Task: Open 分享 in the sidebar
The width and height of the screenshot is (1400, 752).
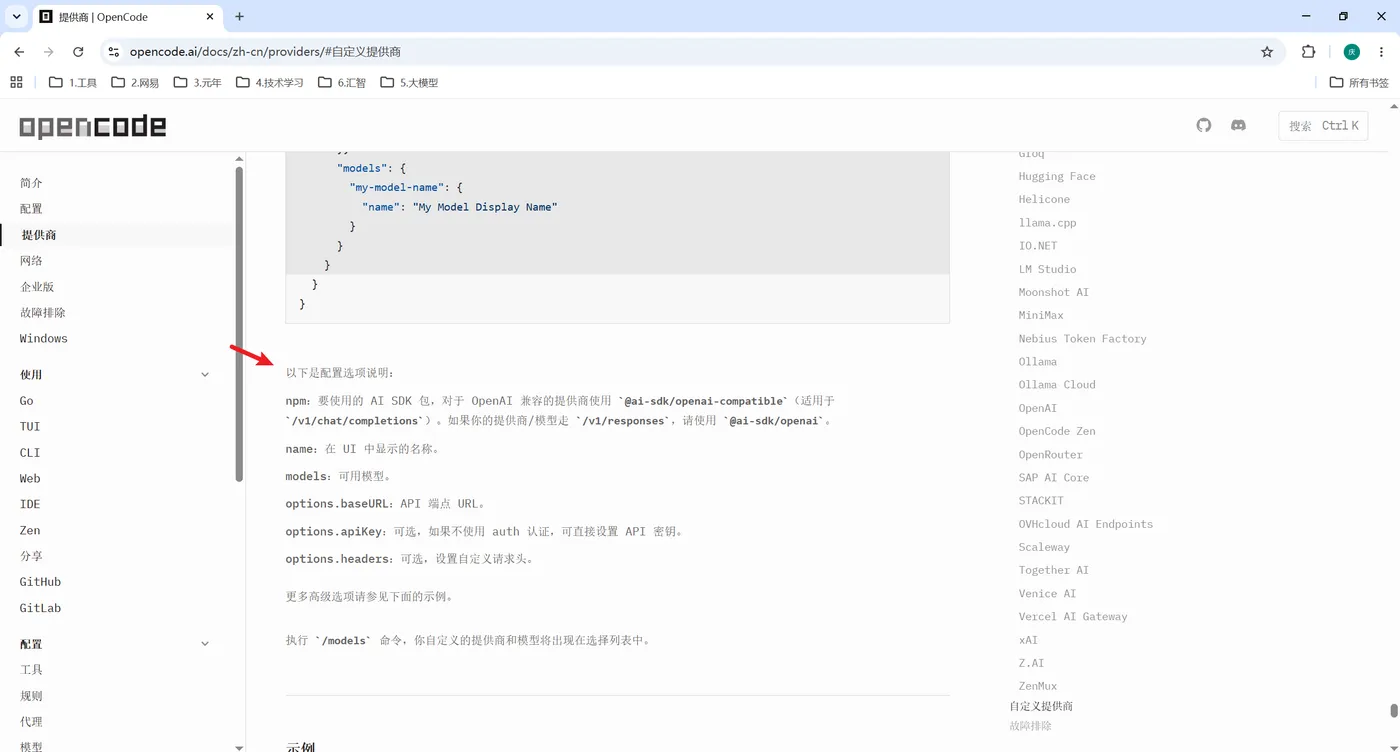Action: pos(31,556)
